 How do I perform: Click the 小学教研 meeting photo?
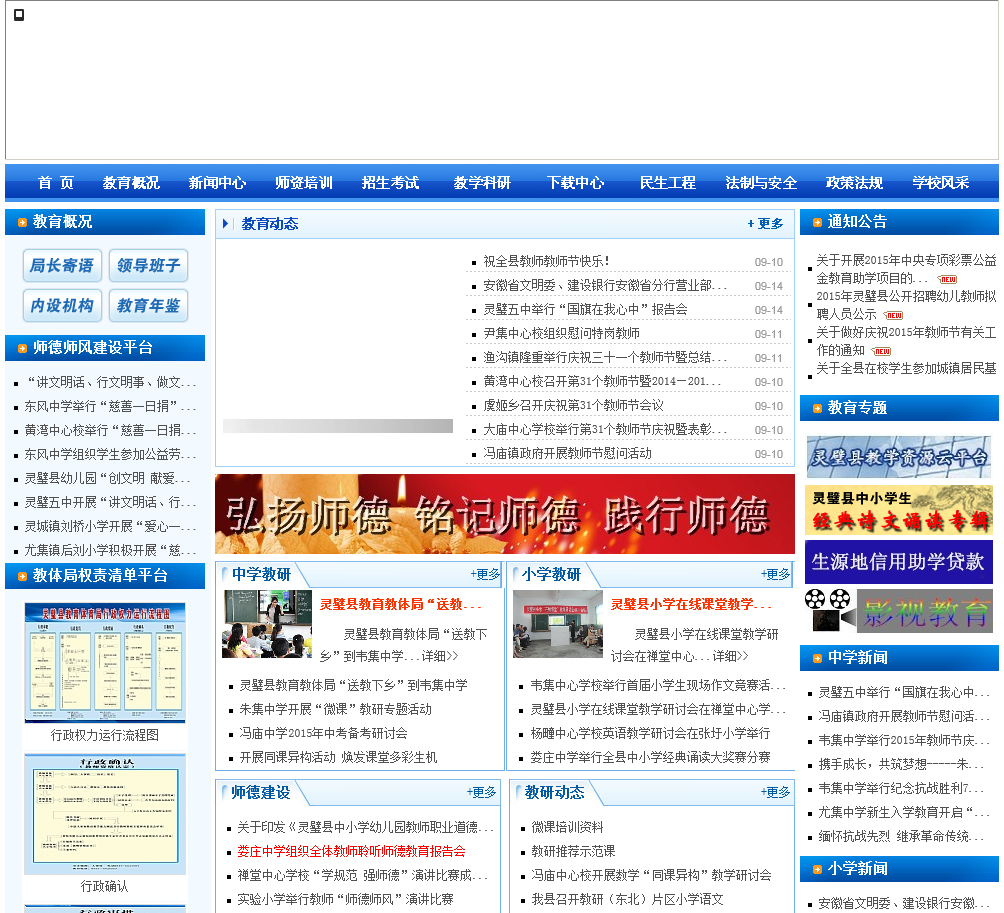pyautogui.click(x=558, y=624)
